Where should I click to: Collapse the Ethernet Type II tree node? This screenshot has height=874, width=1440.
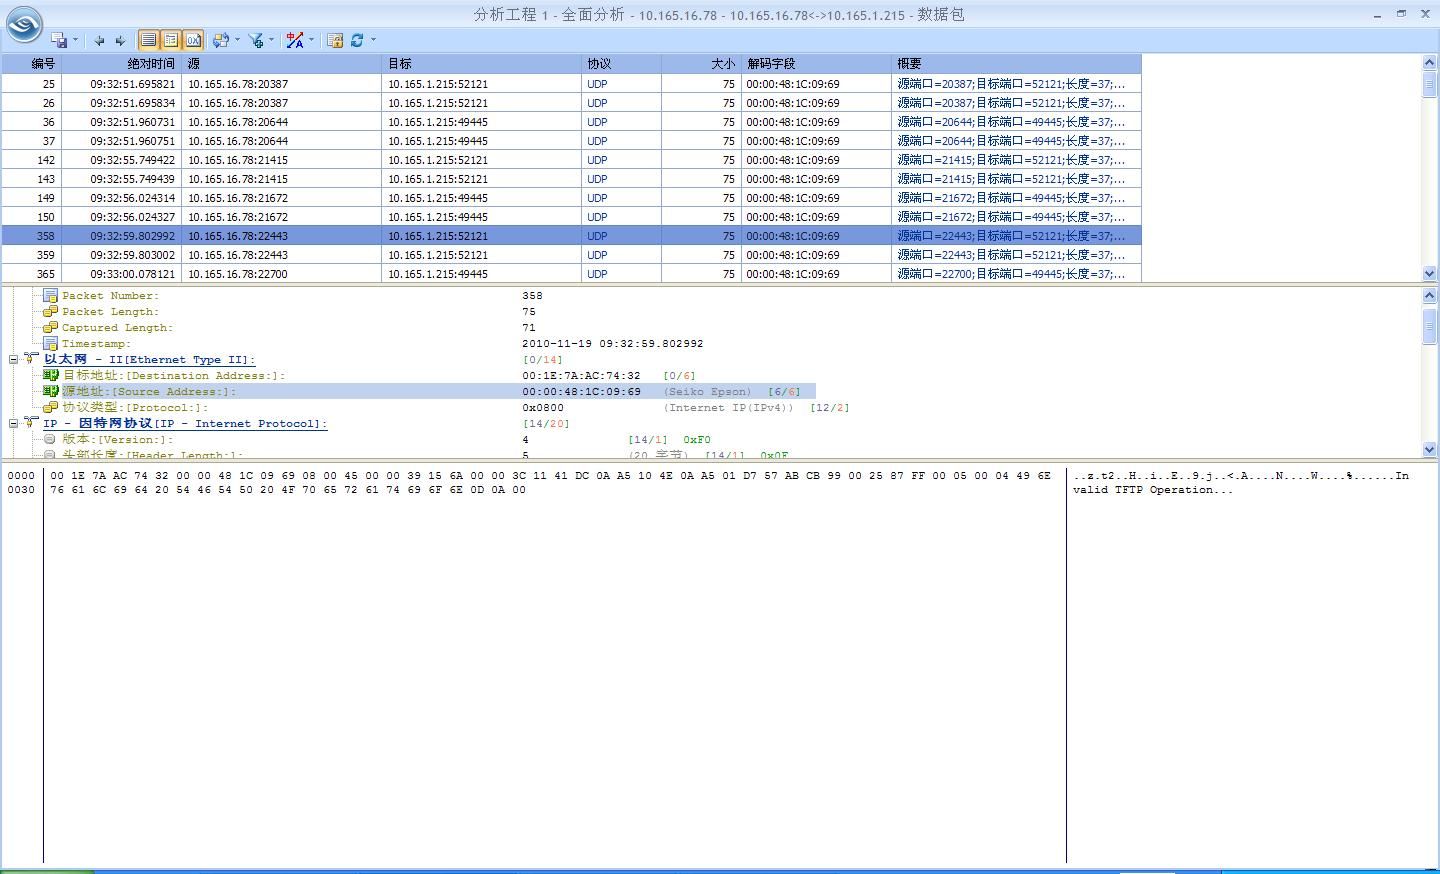click(14, 359)
